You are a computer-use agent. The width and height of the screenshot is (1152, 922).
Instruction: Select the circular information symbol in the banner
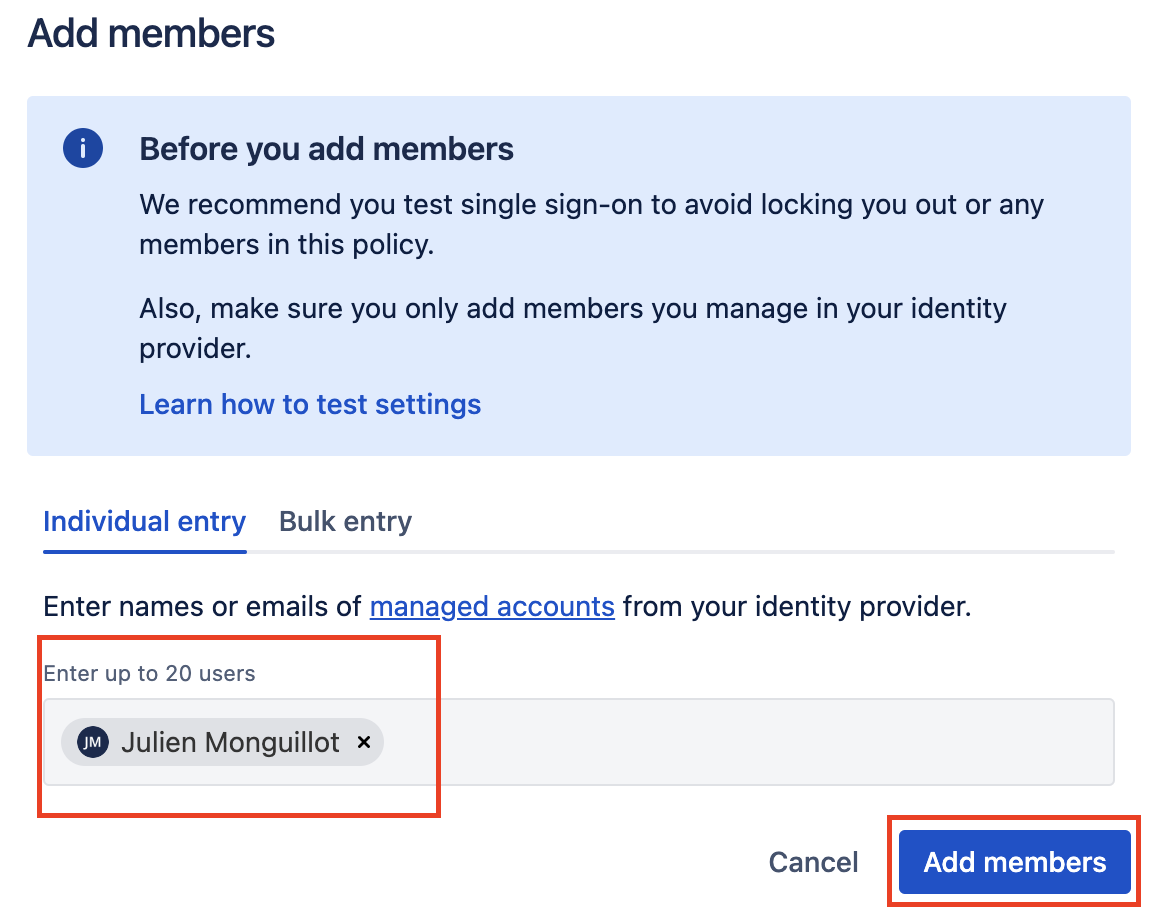point(83,148)
